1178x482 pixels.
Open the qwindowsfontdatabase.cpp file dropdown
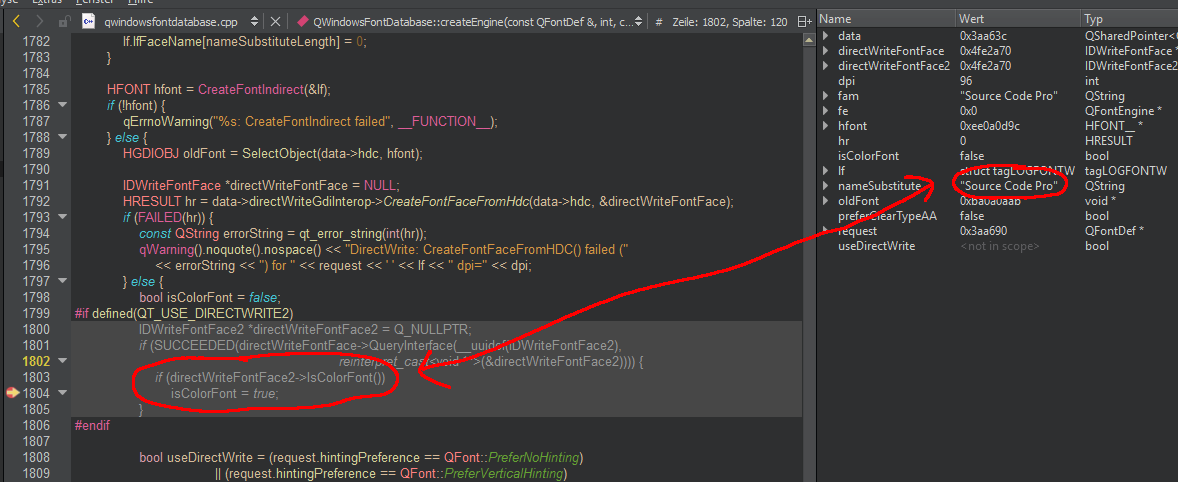click(252, 21)
